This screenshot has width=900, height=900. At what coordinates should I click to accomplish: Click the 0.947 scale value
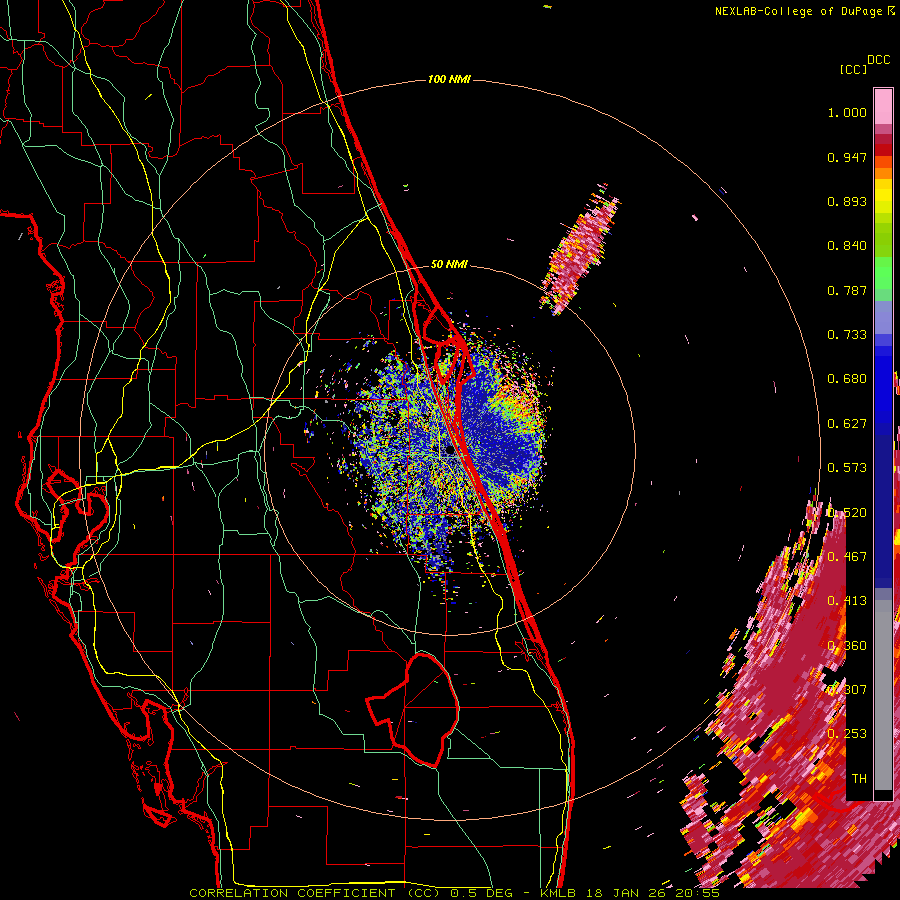[847, 157]
